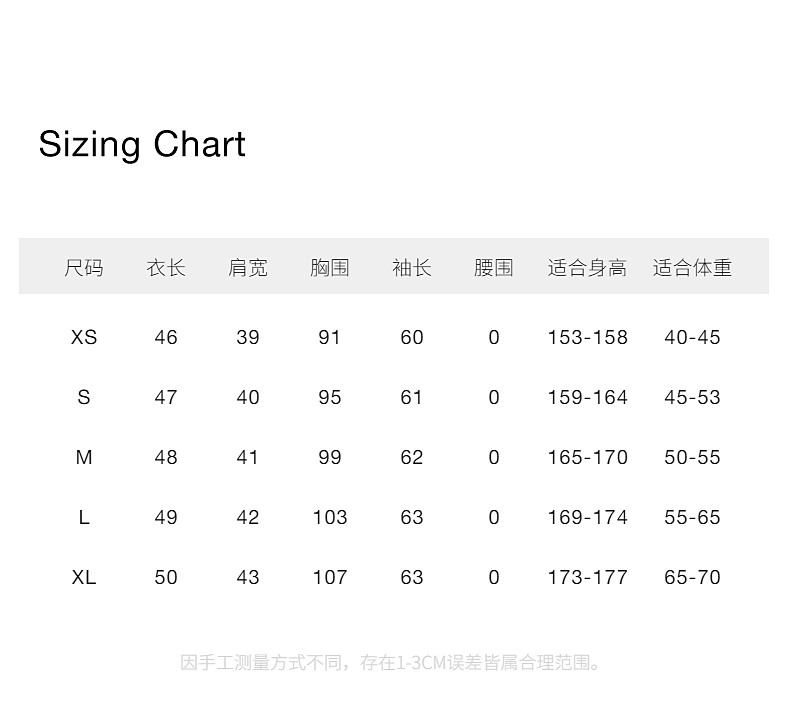This screenshot has width=790, height=708.
Task: Click the L size row label
Action: [x=84, y=517]
